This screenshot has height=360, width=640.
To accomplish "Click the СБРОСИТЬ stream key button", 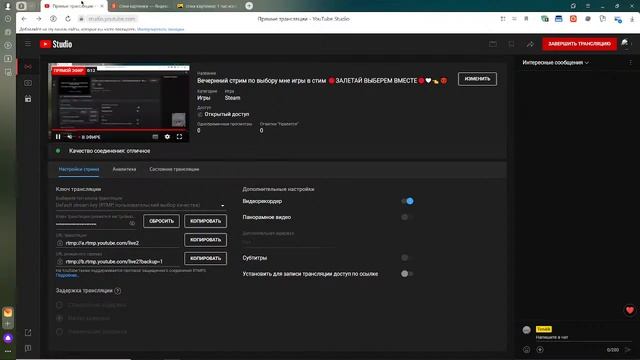I will tap(161, 221).
